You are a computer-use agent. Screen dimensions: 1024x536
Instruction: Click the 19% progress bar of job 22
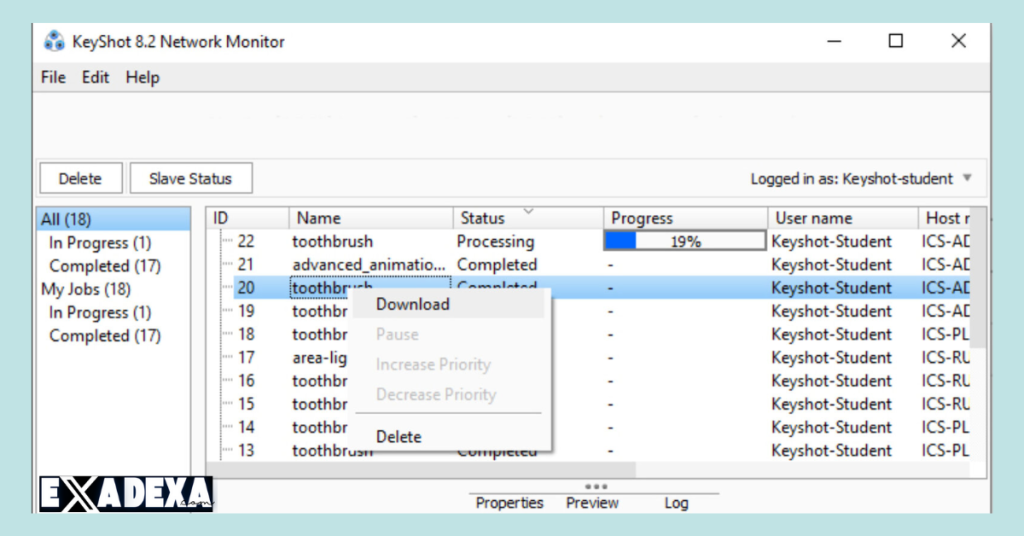click(684, 242)
